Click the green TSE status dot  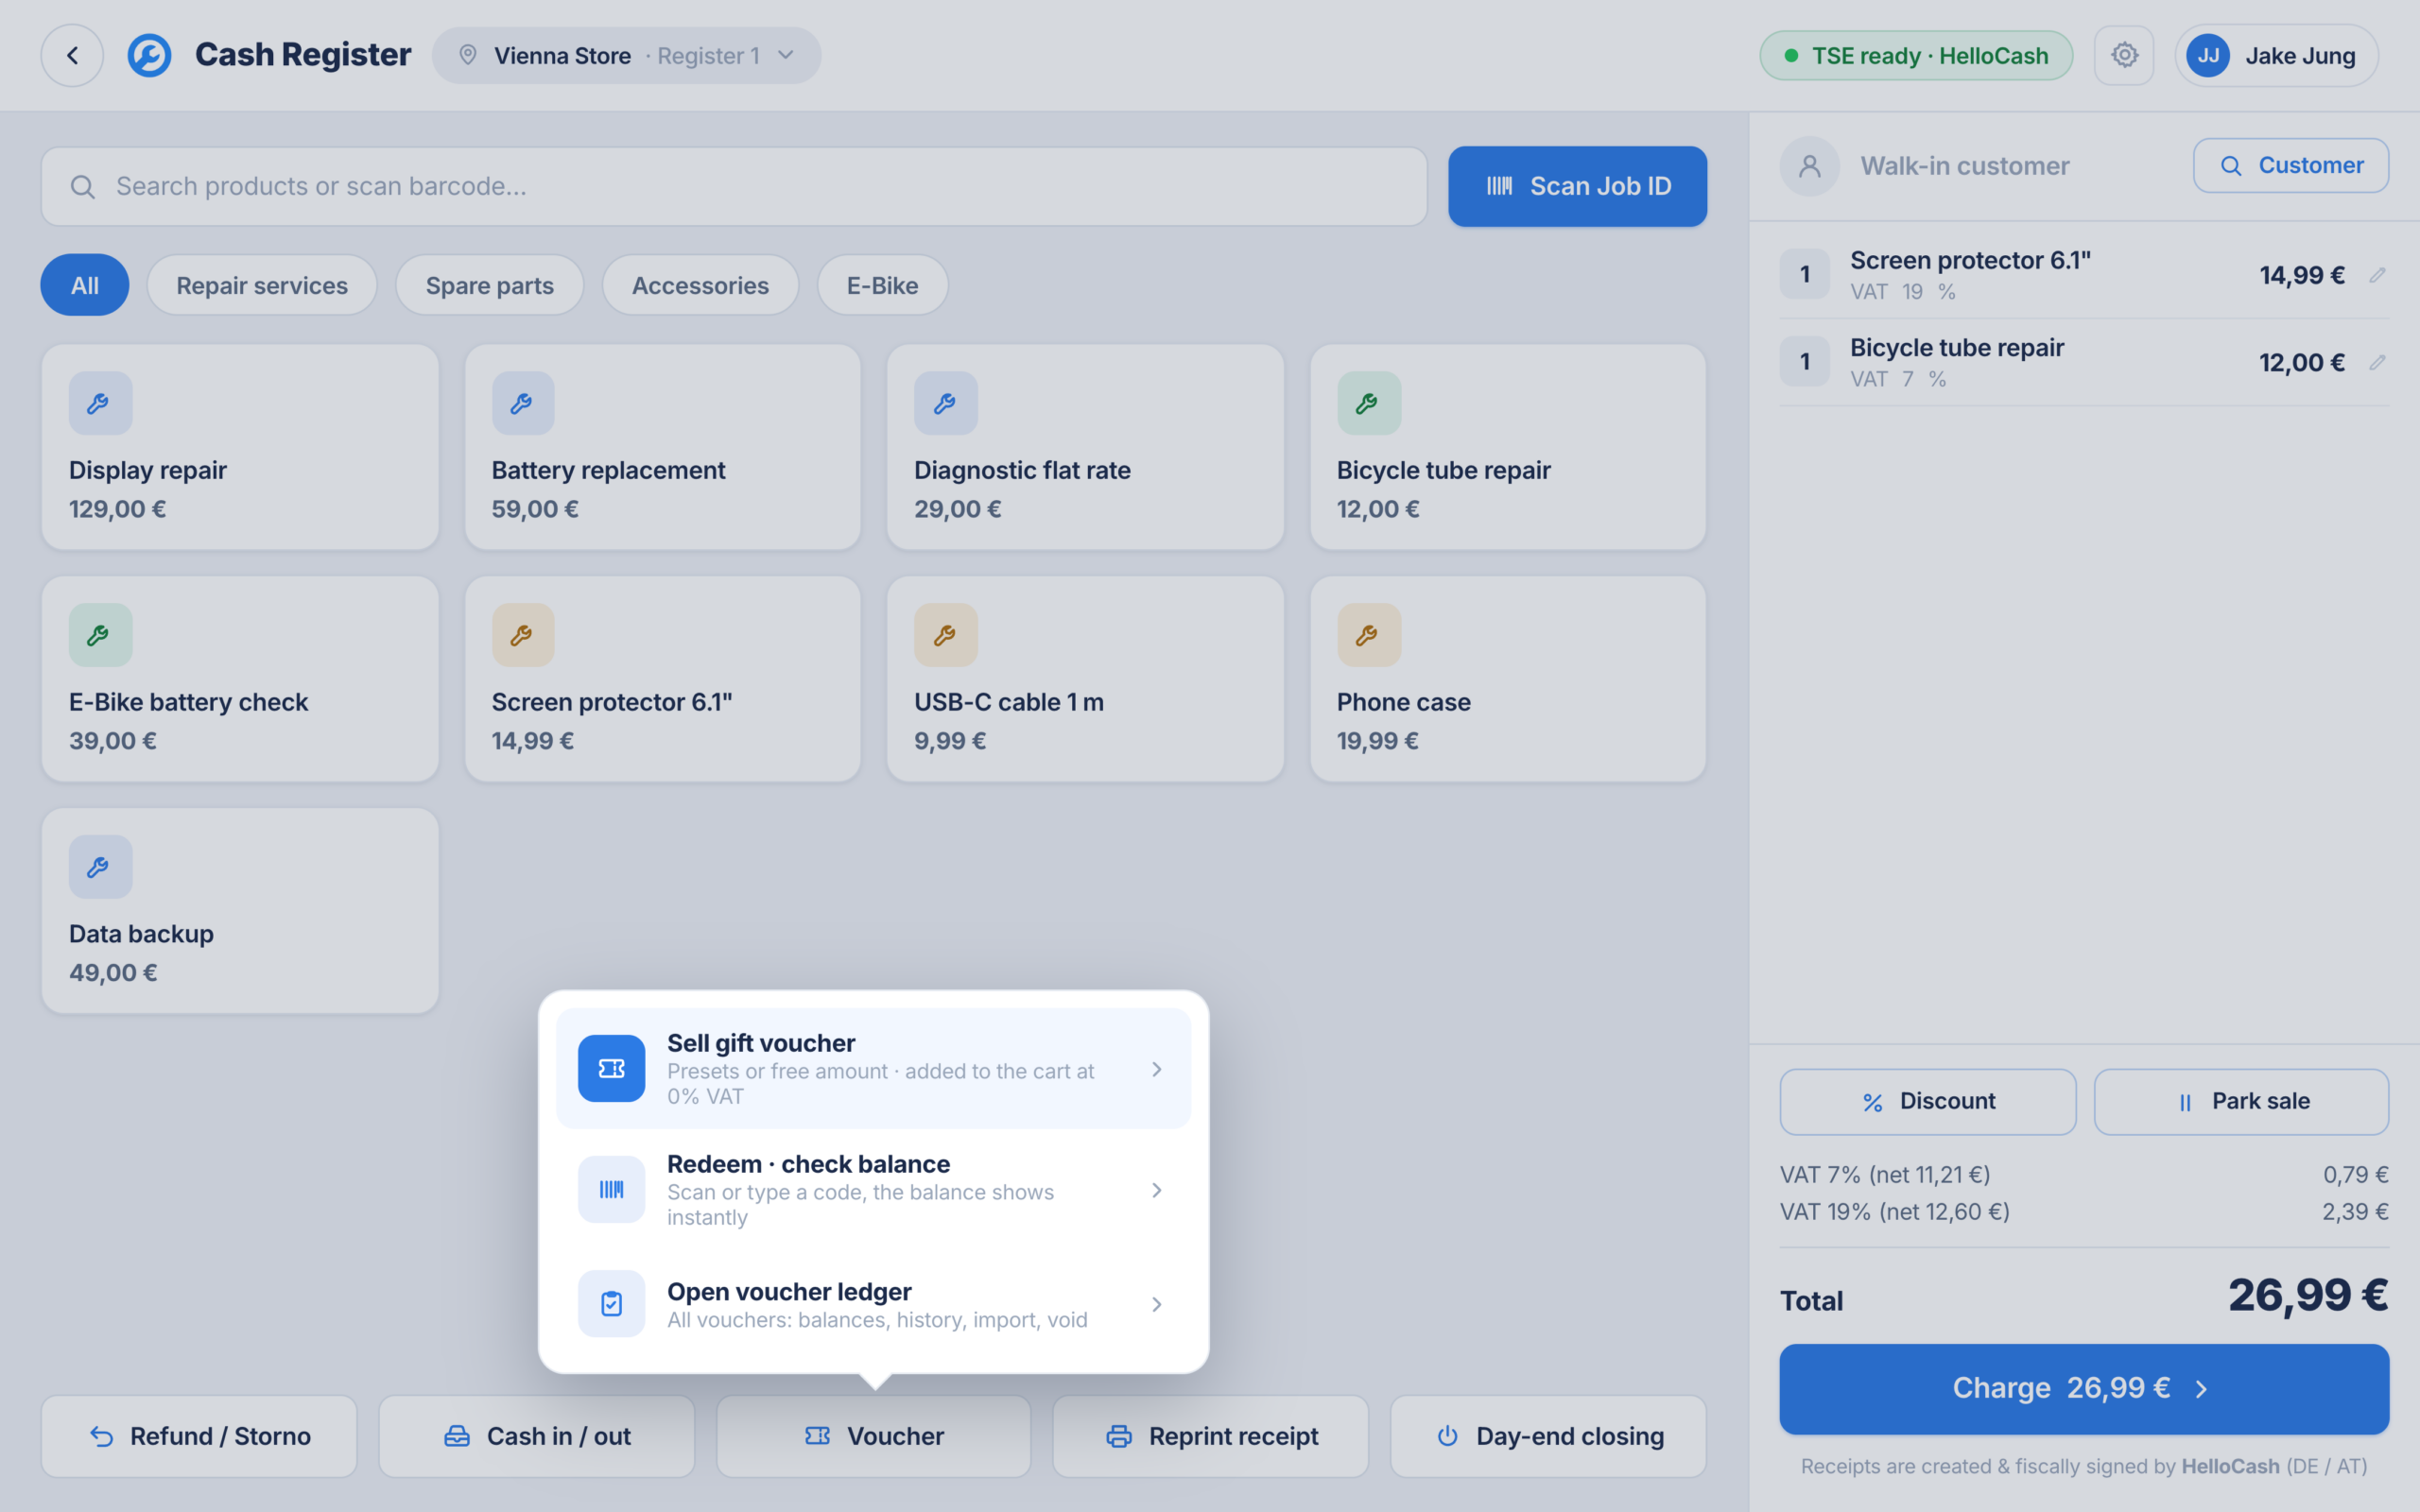click(1791, 56)
